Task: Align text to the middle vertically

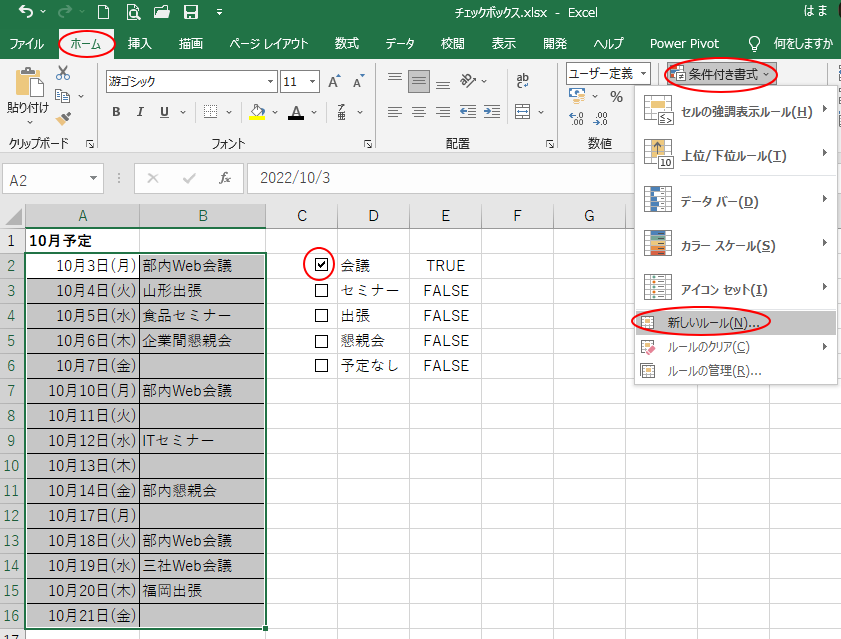Action: 419,82
